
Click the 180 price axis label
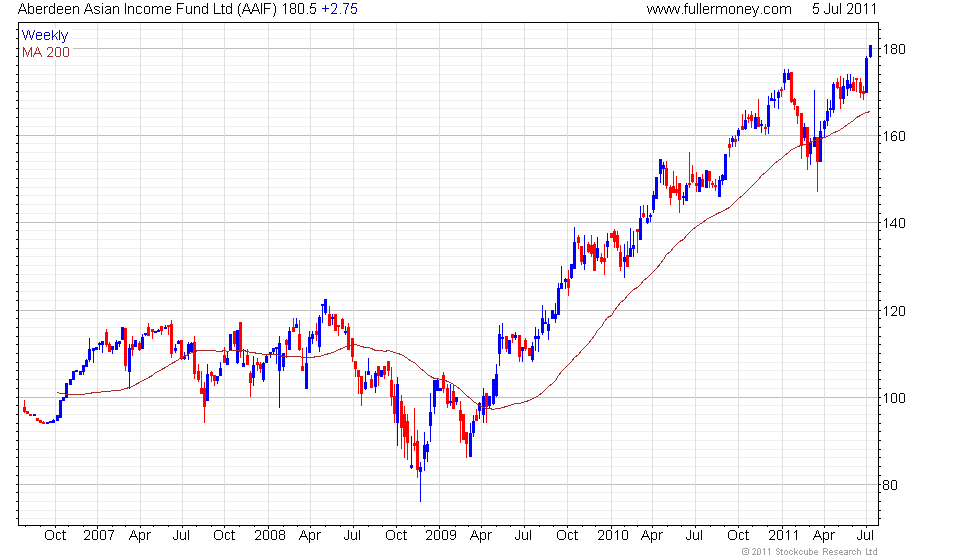[x=894, y=49]
